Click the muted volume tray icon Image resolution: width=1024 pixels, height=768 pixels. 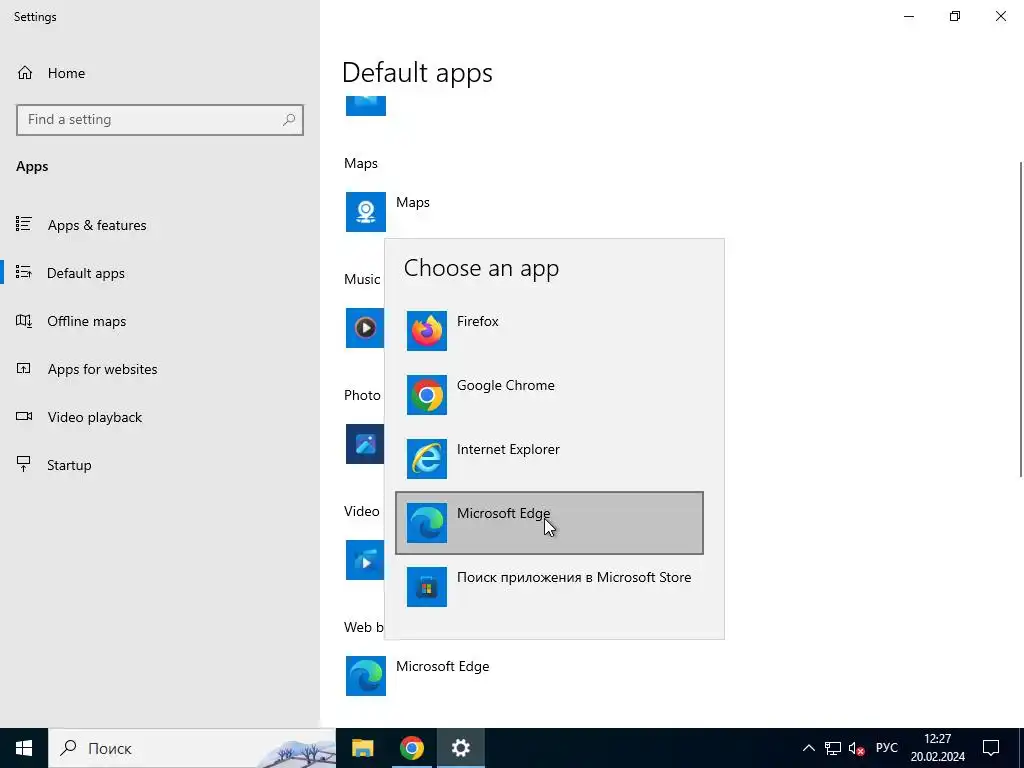(x=856, y=748)
